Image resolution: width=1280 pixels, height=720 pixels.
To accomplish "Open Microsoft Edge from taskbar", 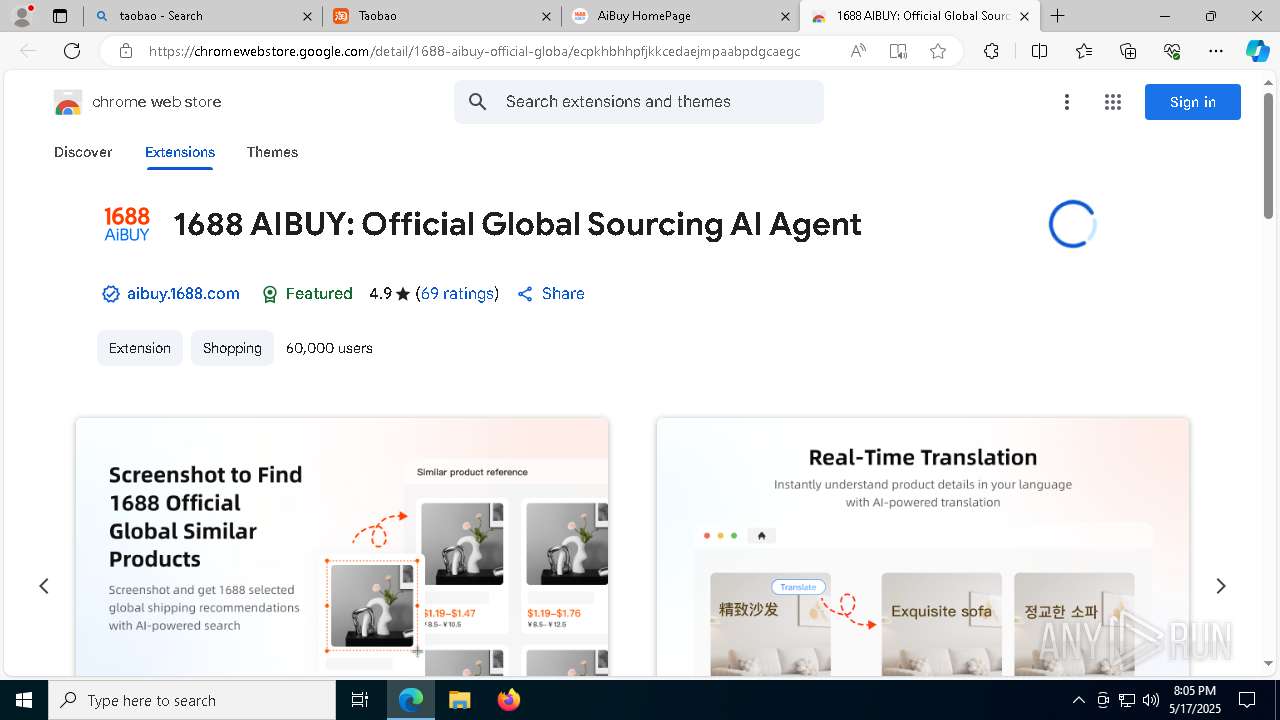I will point(411,700).
